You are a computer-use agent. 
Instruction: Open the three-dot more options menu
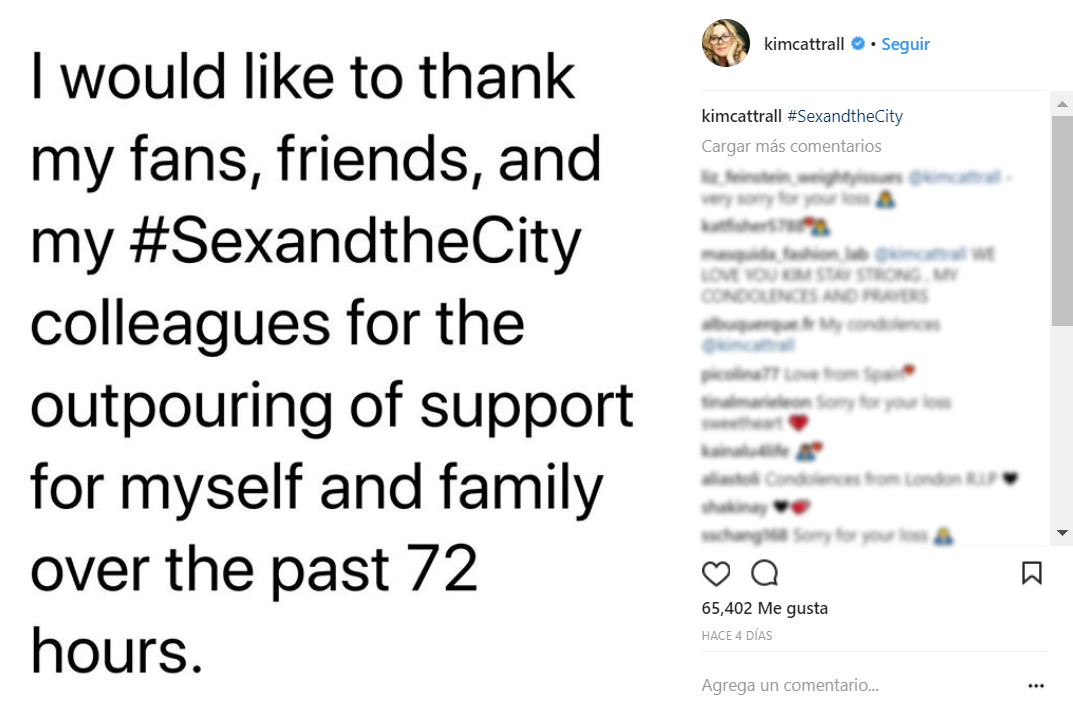click(1036, 686)
